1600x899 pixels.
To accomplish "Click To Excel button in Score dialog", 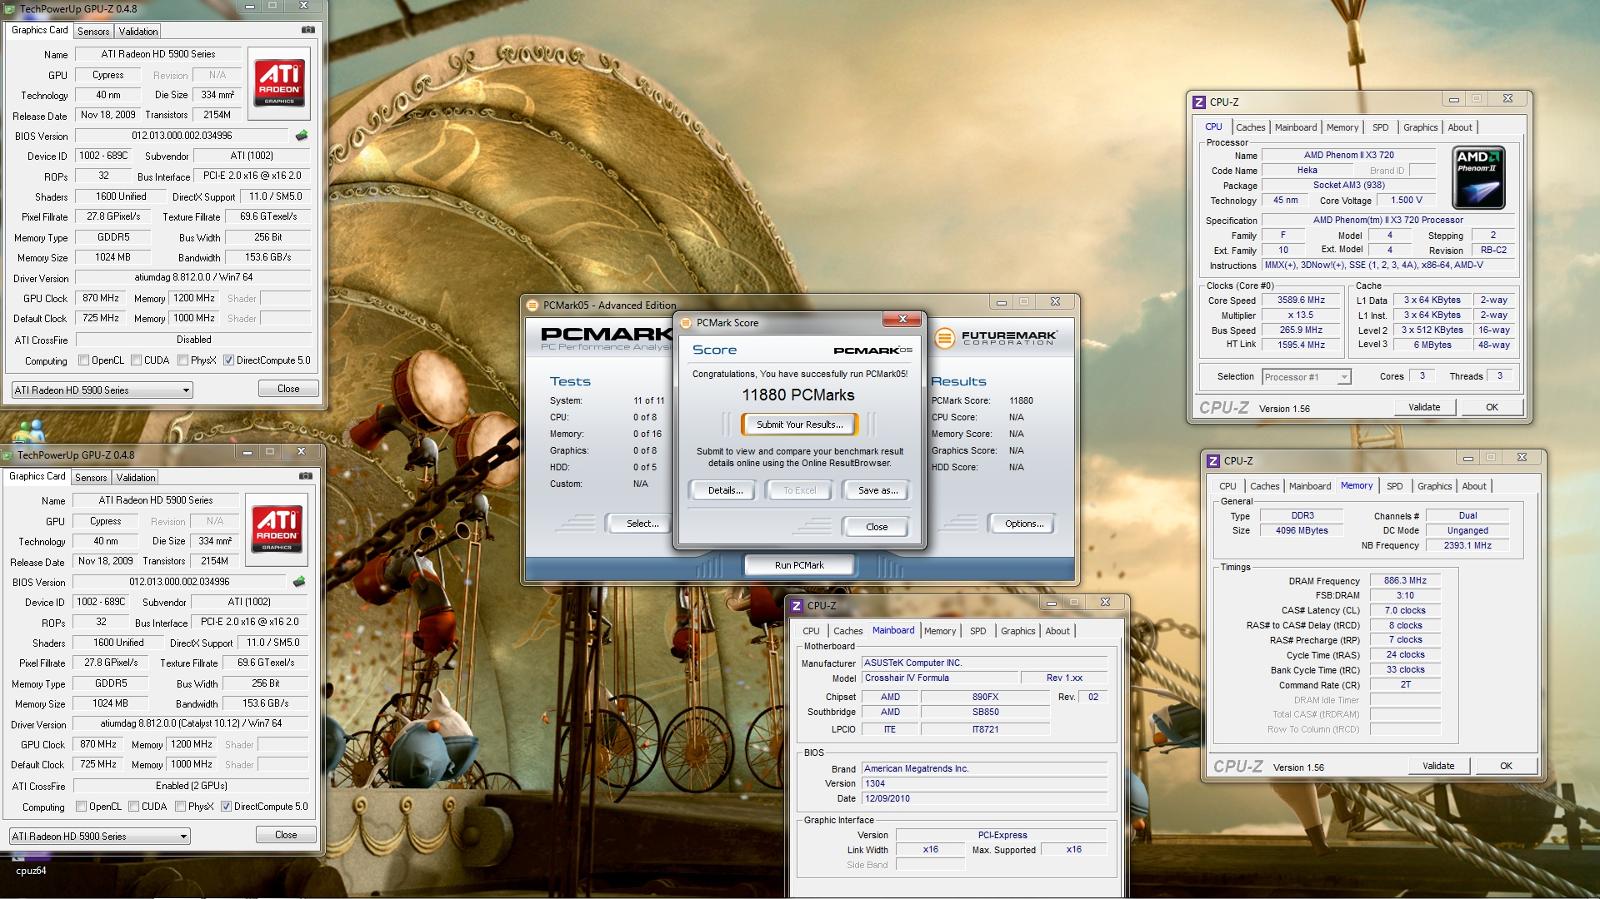I will click(x=799, y=490).
